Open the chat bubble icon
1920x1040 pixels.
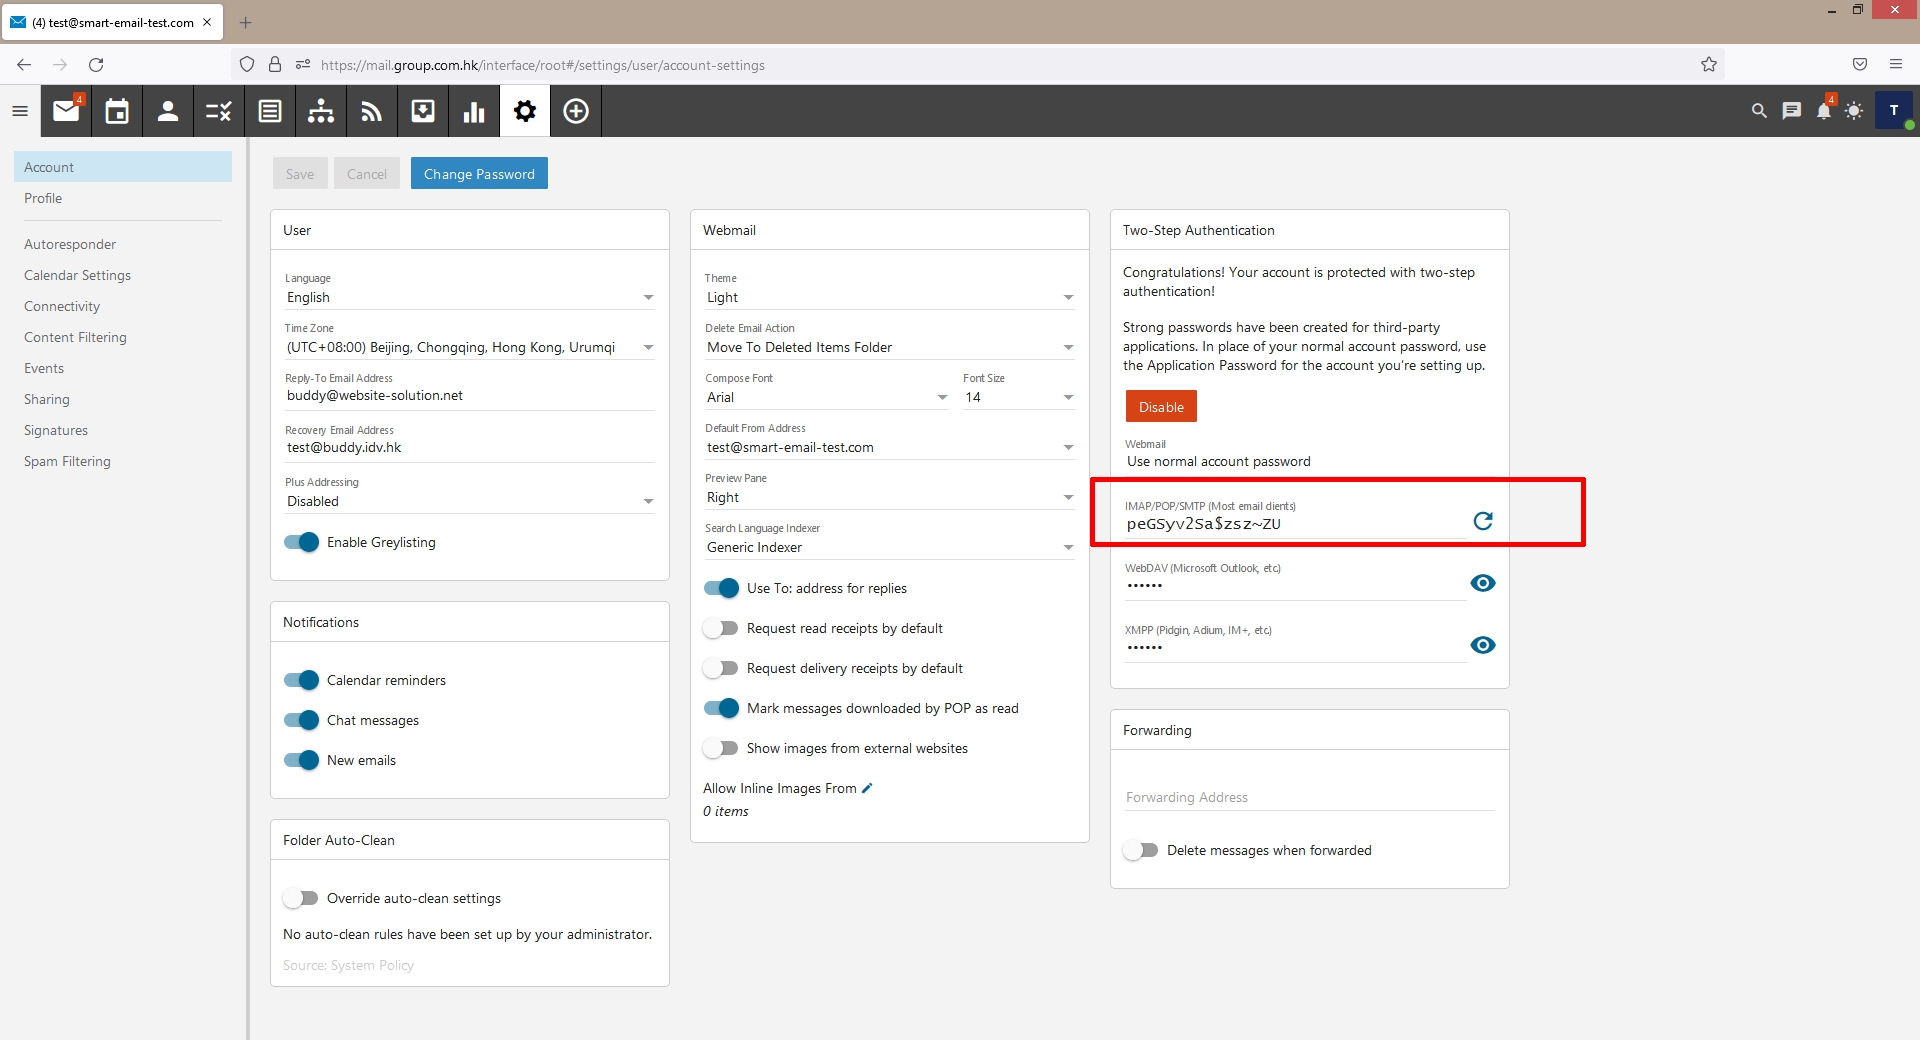[x=1791, y=111]
